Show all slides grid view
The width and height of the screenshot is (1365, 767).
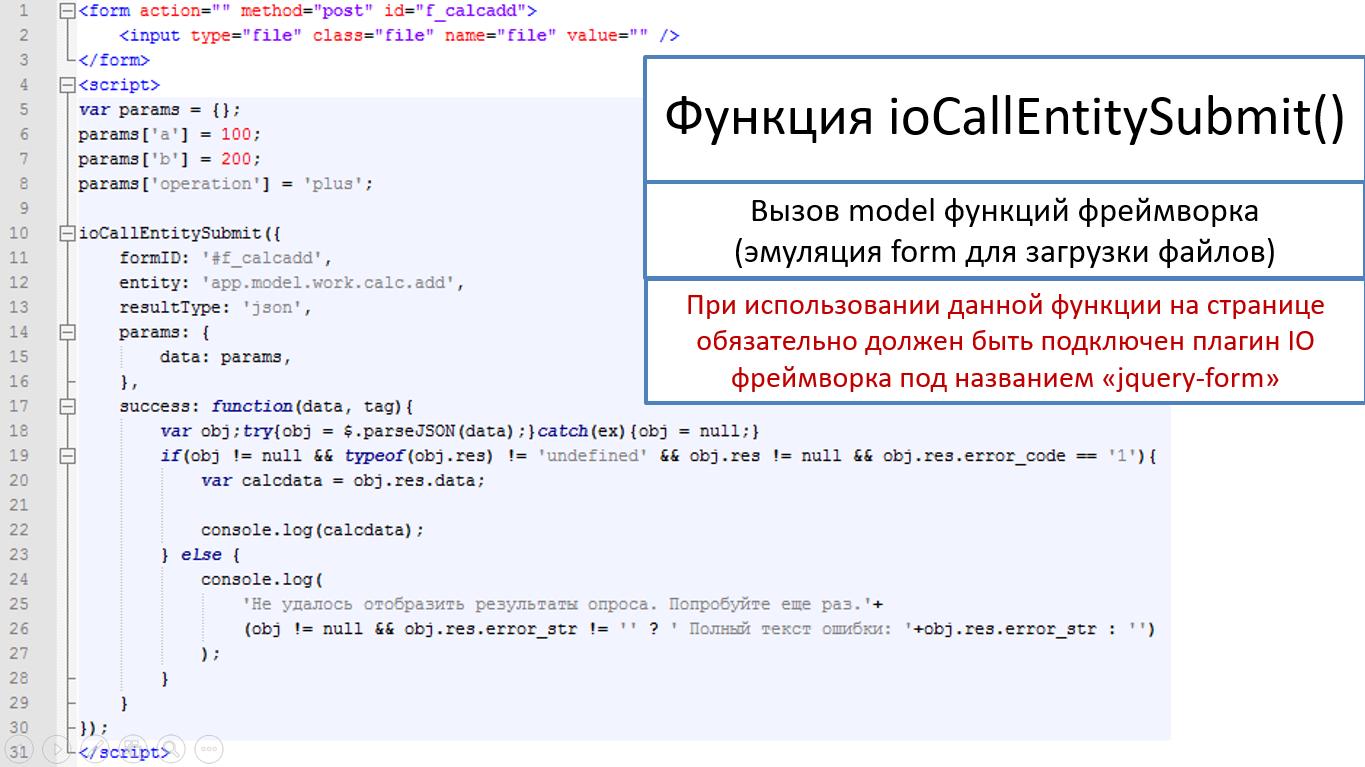click(x=131, y=748)
